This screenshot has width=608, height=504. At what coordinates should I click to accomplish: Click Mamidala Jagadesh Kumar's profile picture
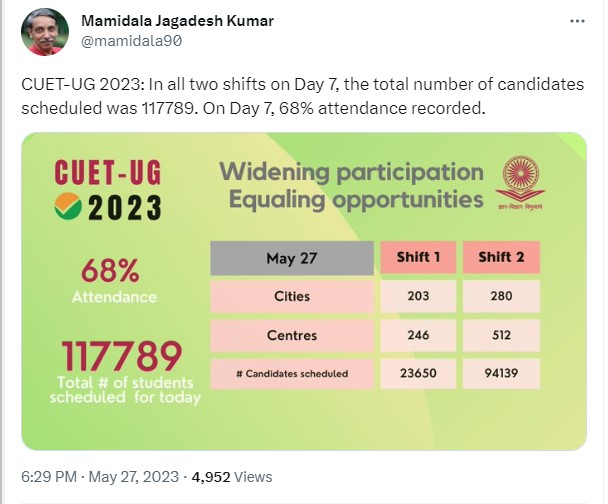click(45, 35)
